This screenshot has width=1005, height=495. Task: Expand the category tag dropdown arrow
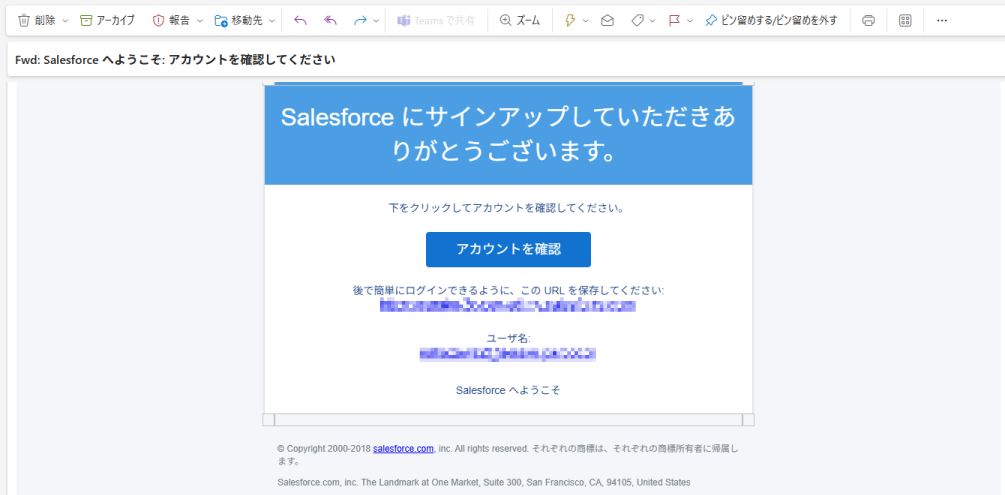(653, 20)
